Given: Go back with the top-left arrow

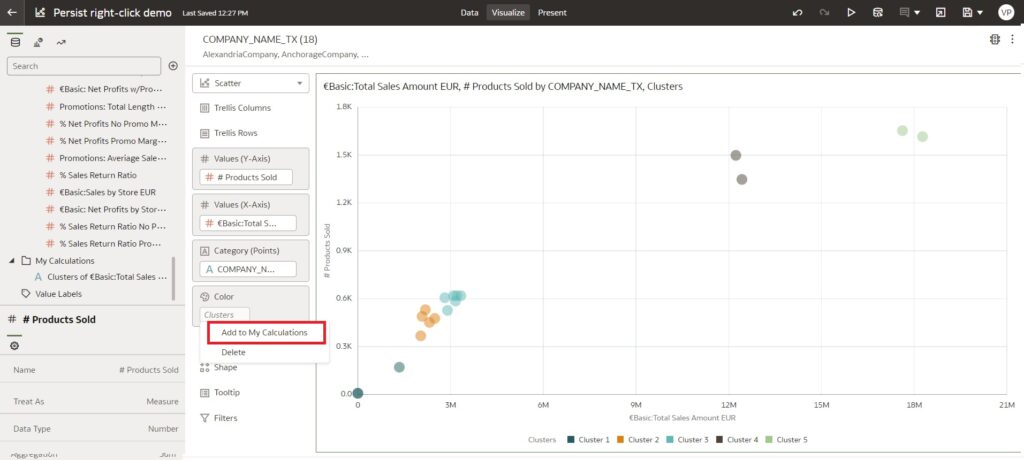Looking at the screenshot, I should (12, 12).
